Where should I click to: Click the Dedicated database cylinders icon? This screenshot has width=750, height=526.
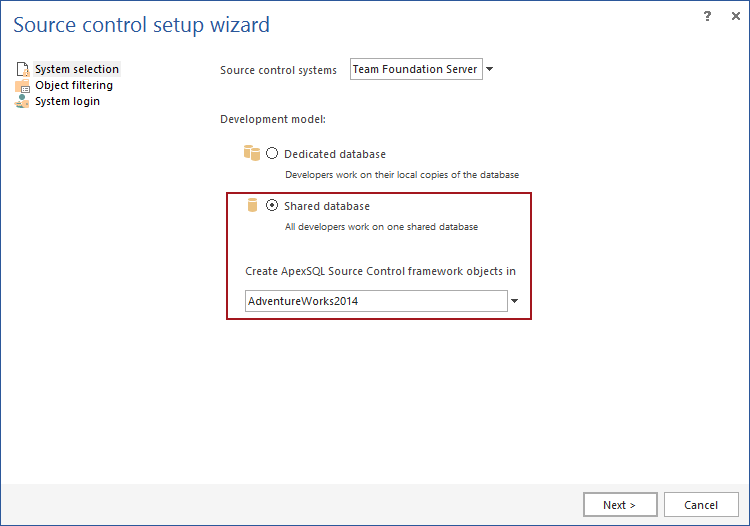point(251,153)
